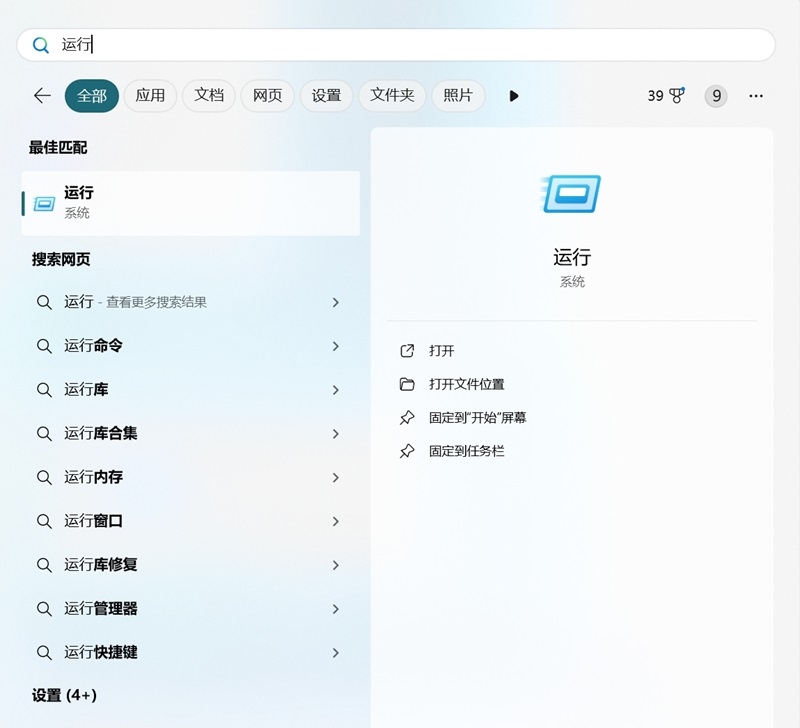Image resolution: width=800 pixels, height=728 pixels.
Task: Click the back arrow icon
Action: tap(42, 95)
